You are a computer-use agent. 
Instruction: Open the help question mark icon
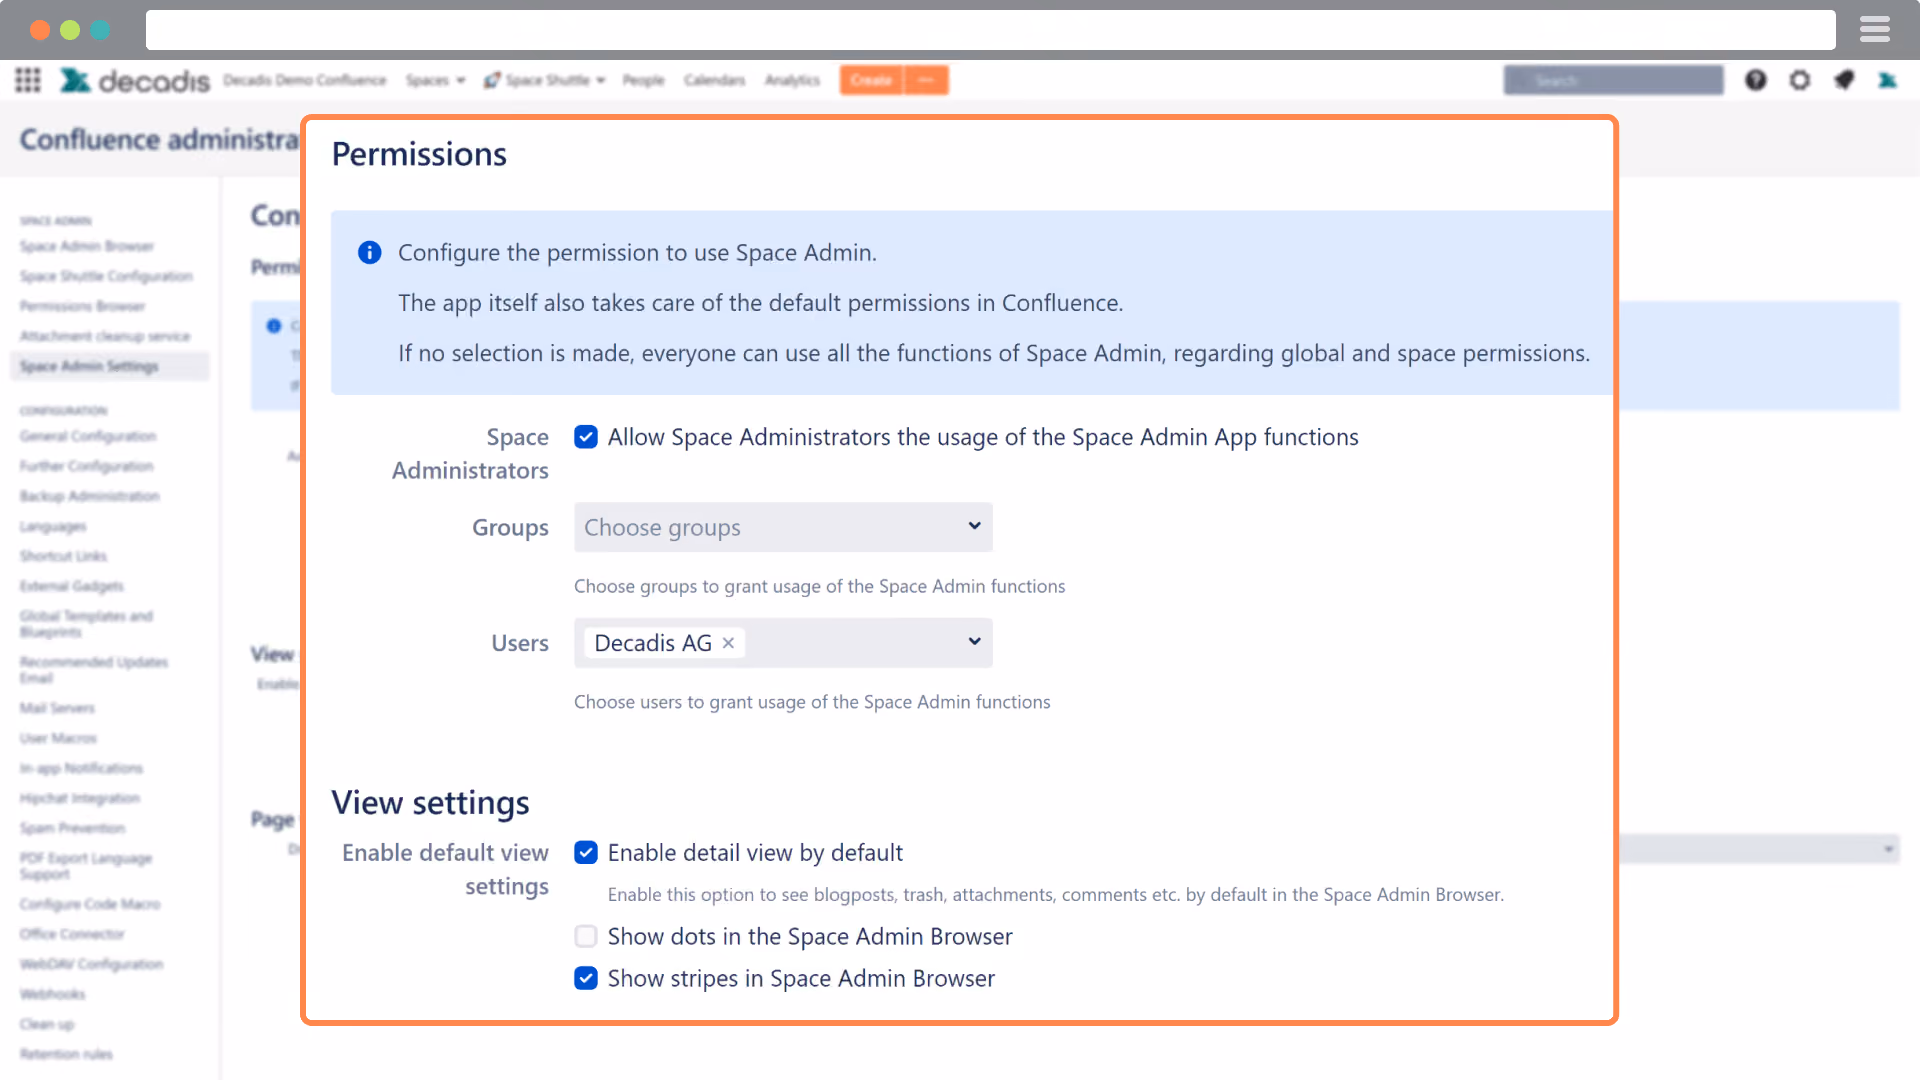point(1756,80)
